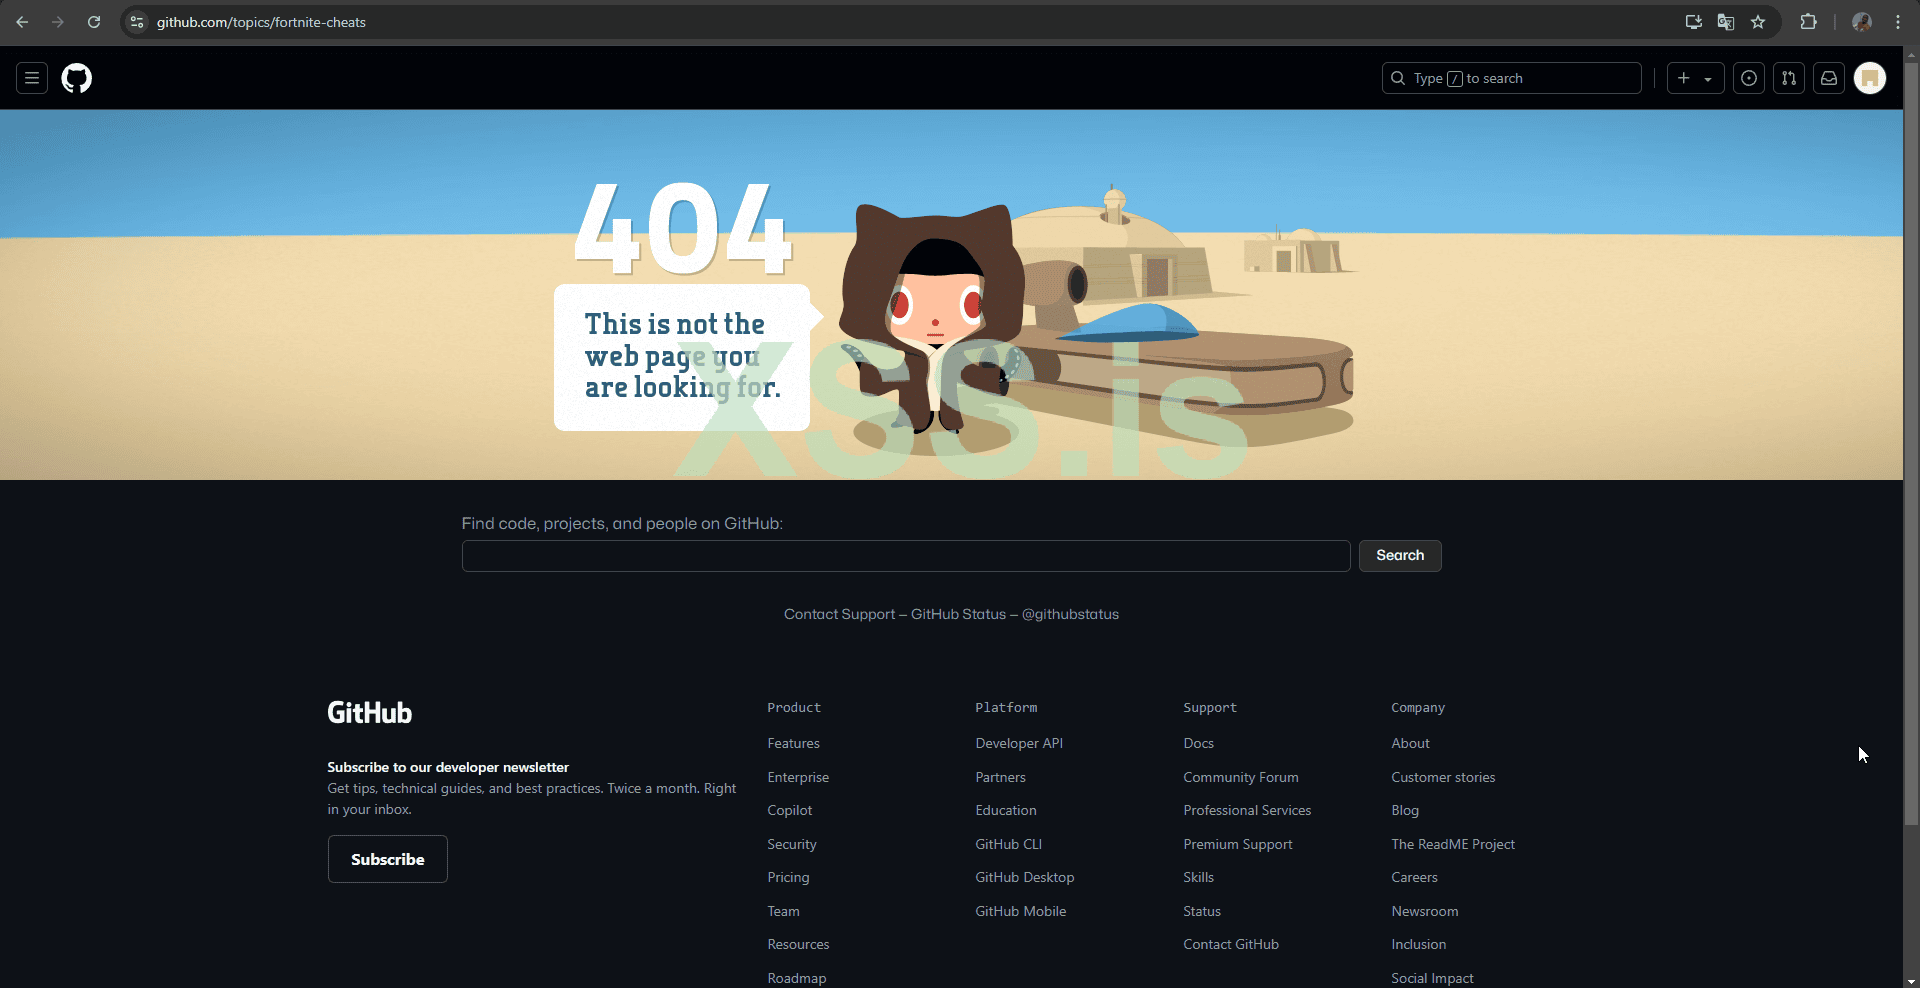Open the Contact GitHub footer link

[1231, 944]
